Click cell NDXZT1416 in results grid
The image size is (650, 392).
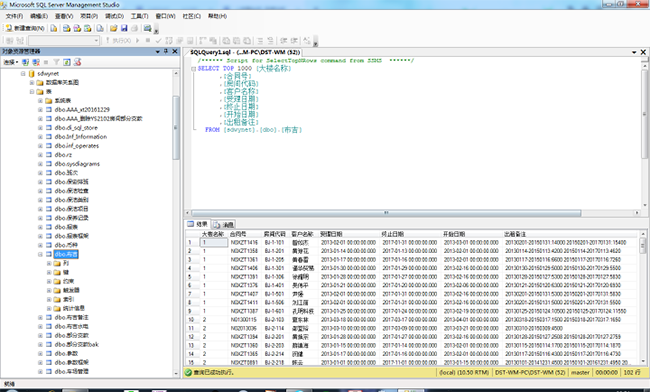coord(245,243)
